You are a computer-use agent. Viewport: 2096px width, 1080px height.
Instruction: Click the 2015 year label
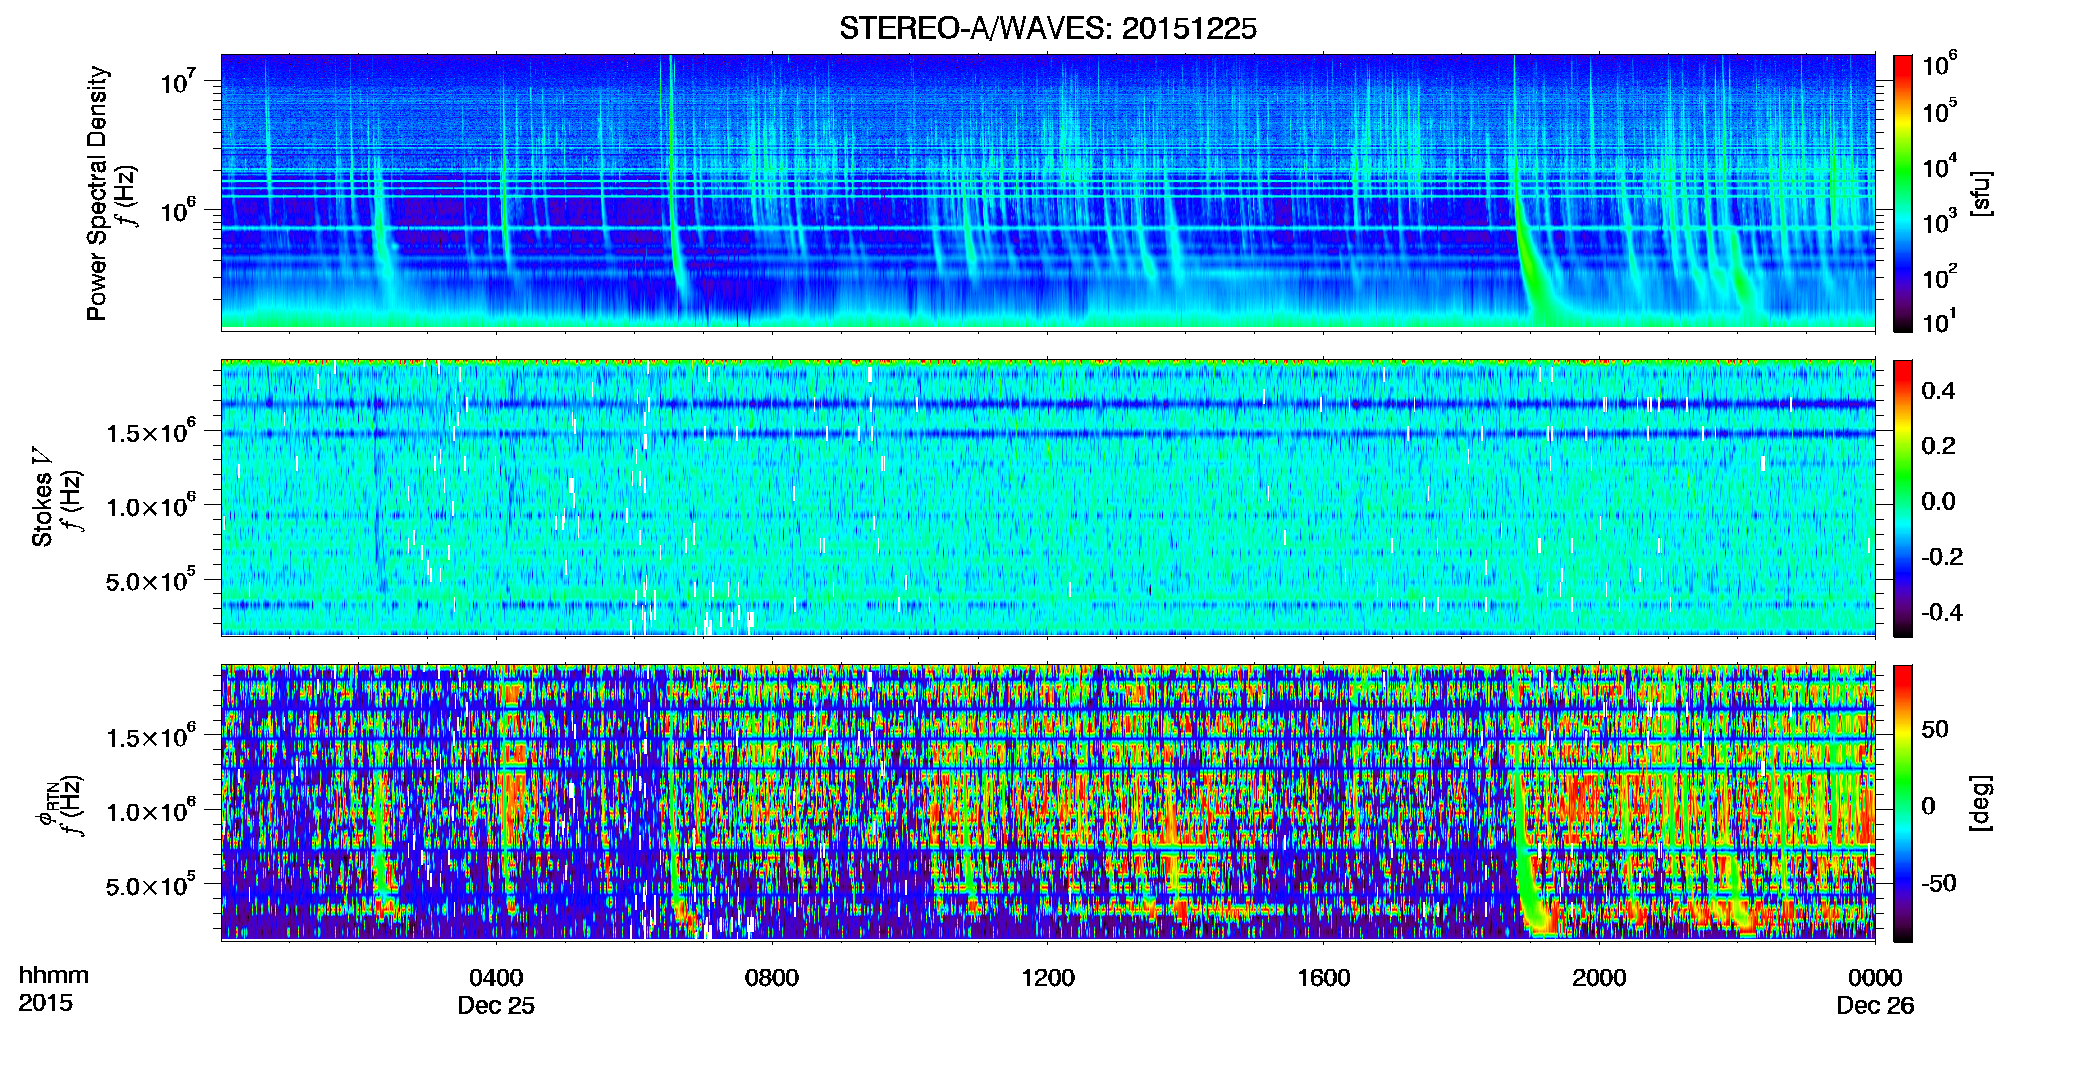tap(46, 1003)
